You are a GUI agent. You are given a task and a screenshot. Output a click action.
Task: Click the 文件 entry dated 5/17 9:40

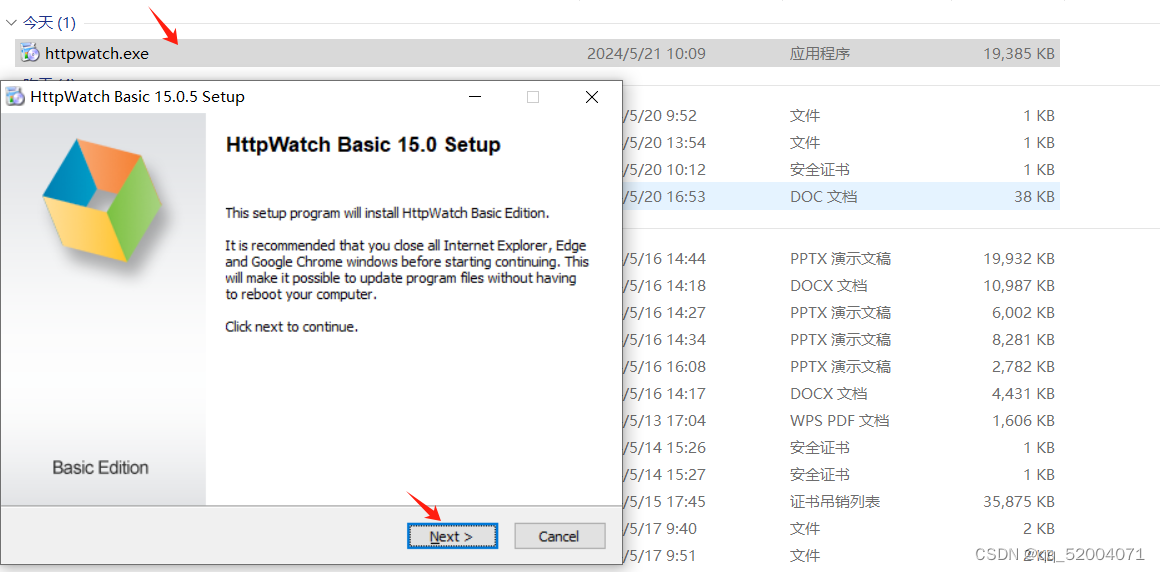[804, 528]
